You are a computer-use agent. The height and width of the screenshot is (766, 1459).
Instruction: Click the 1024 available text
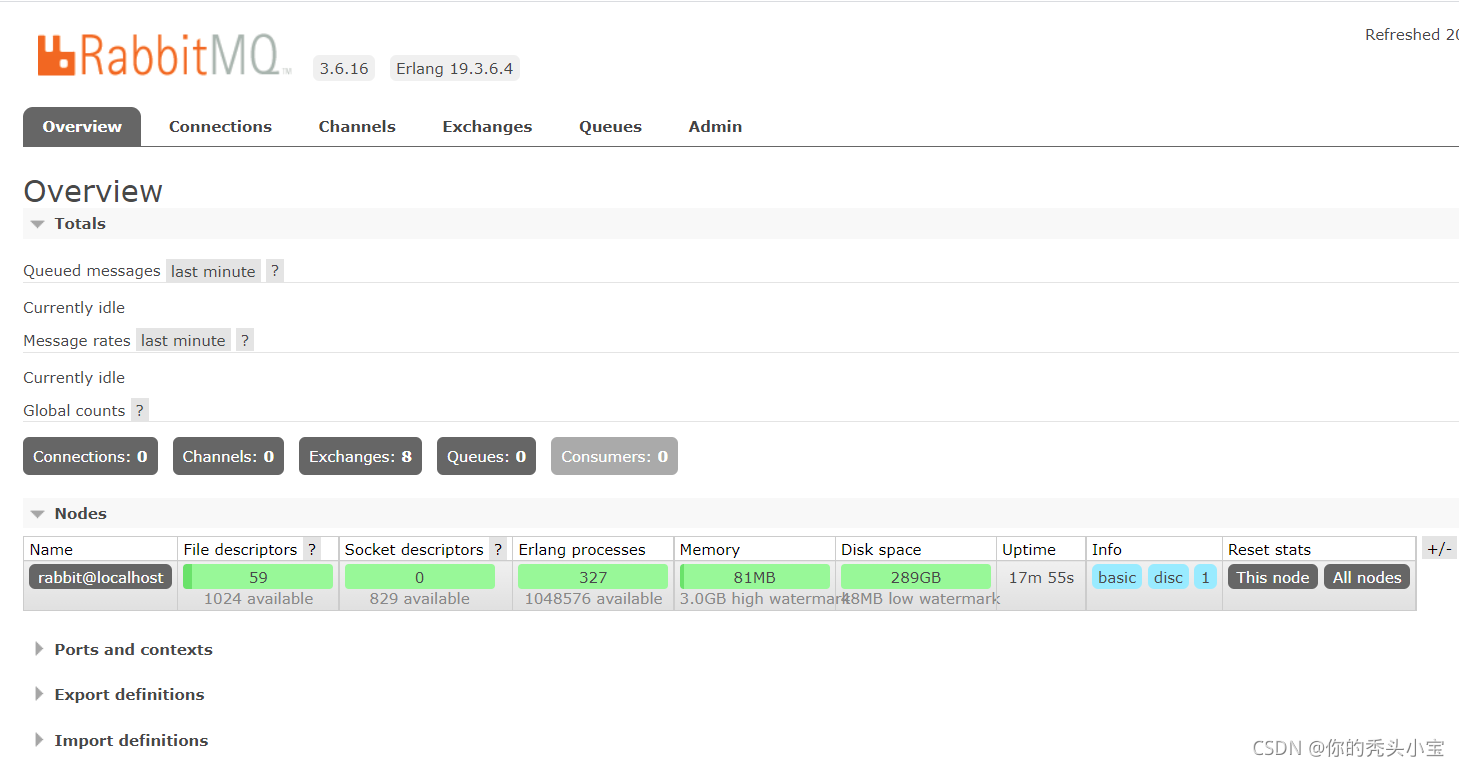258,599
